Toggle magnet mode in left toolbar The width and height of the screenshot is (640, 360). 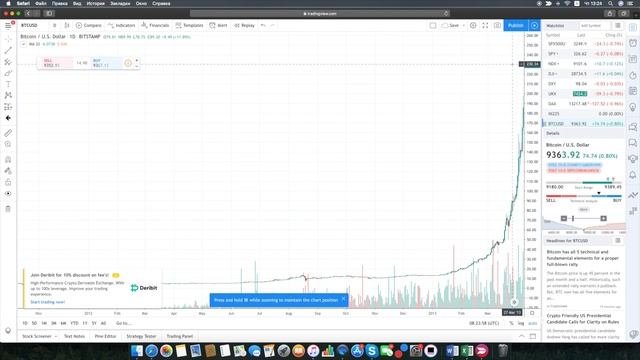click(x=8, y=159)
